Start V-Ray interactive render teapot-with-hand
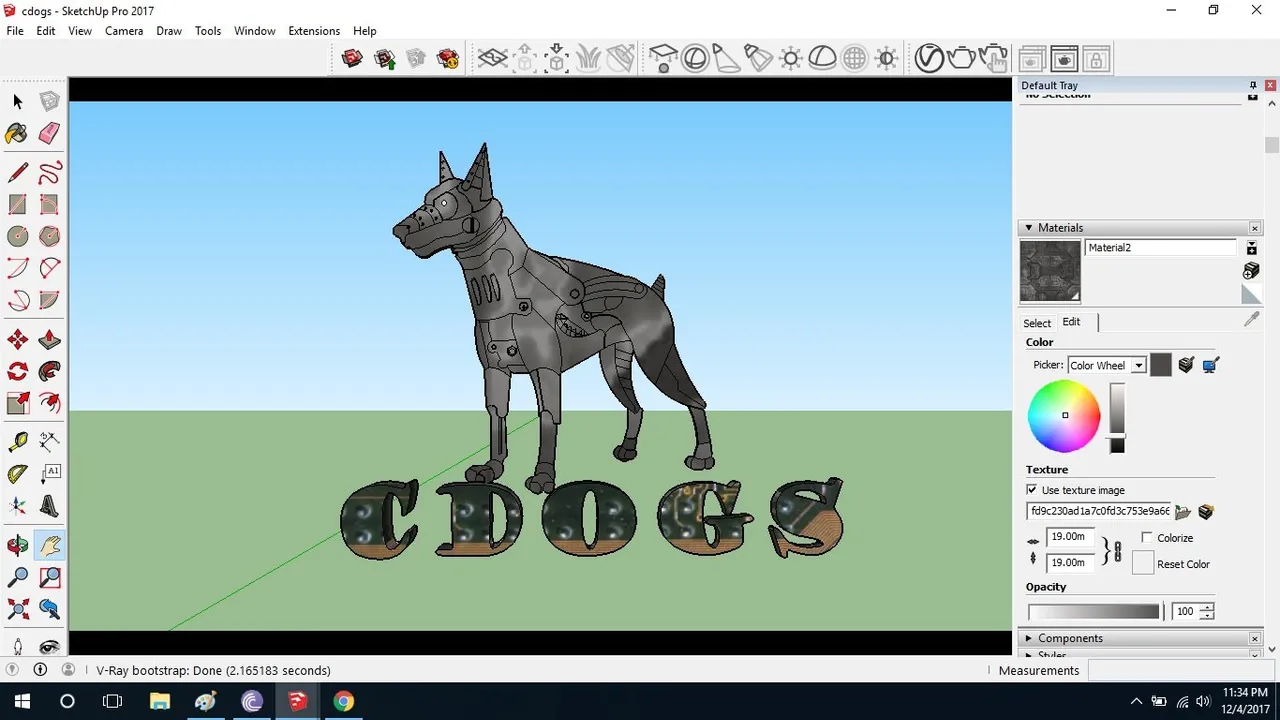1280x720 pixels. [992, 58]
